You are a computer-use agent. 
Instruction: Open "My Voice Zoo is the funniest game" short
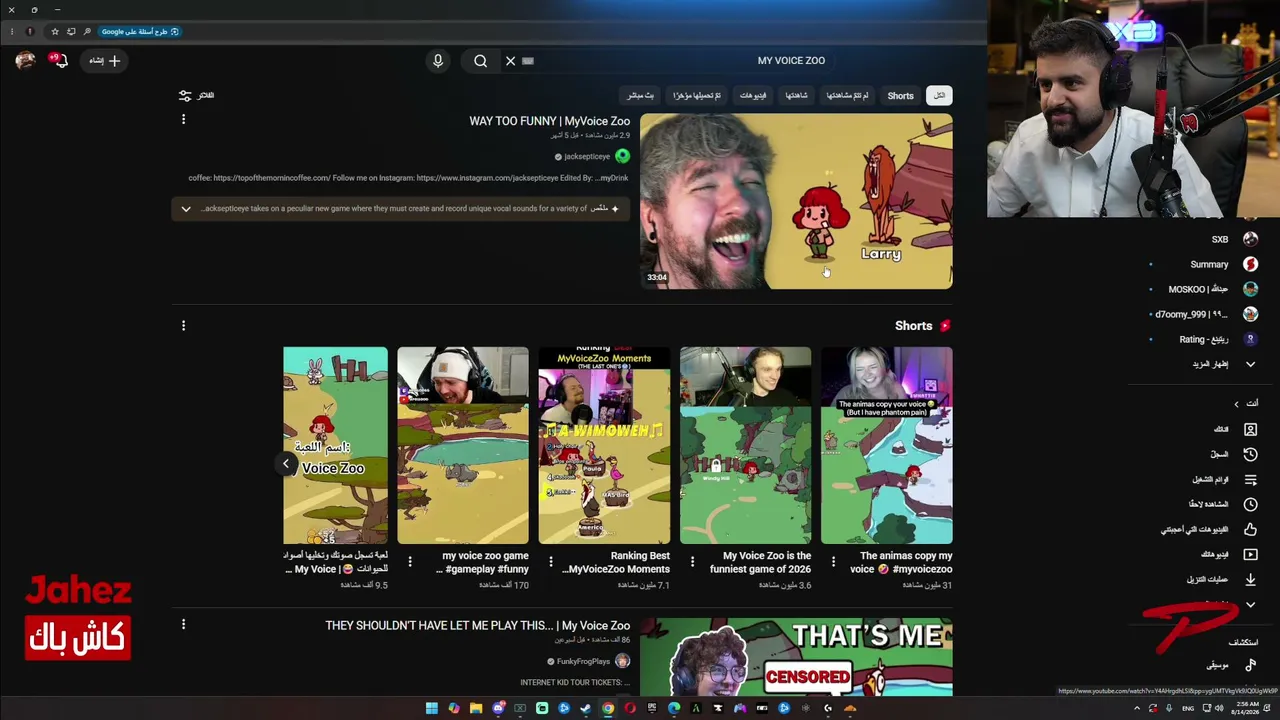[x=745, y=445]
